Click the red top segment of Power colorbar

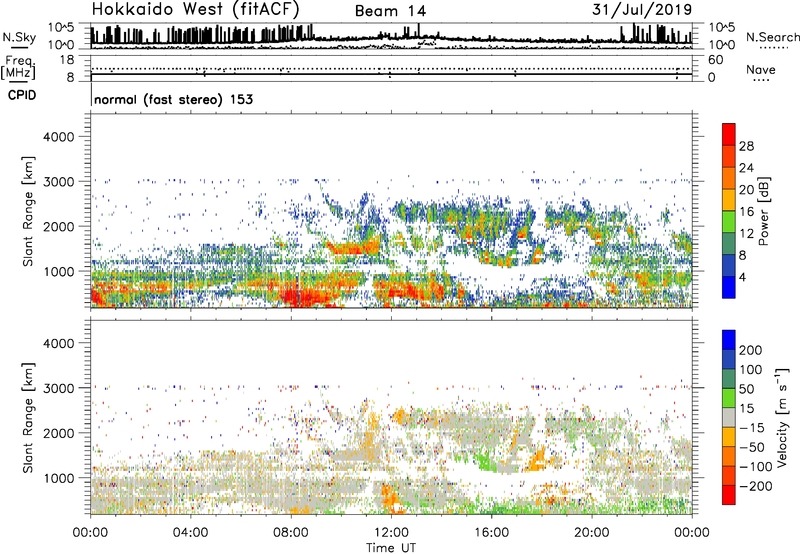729,134
